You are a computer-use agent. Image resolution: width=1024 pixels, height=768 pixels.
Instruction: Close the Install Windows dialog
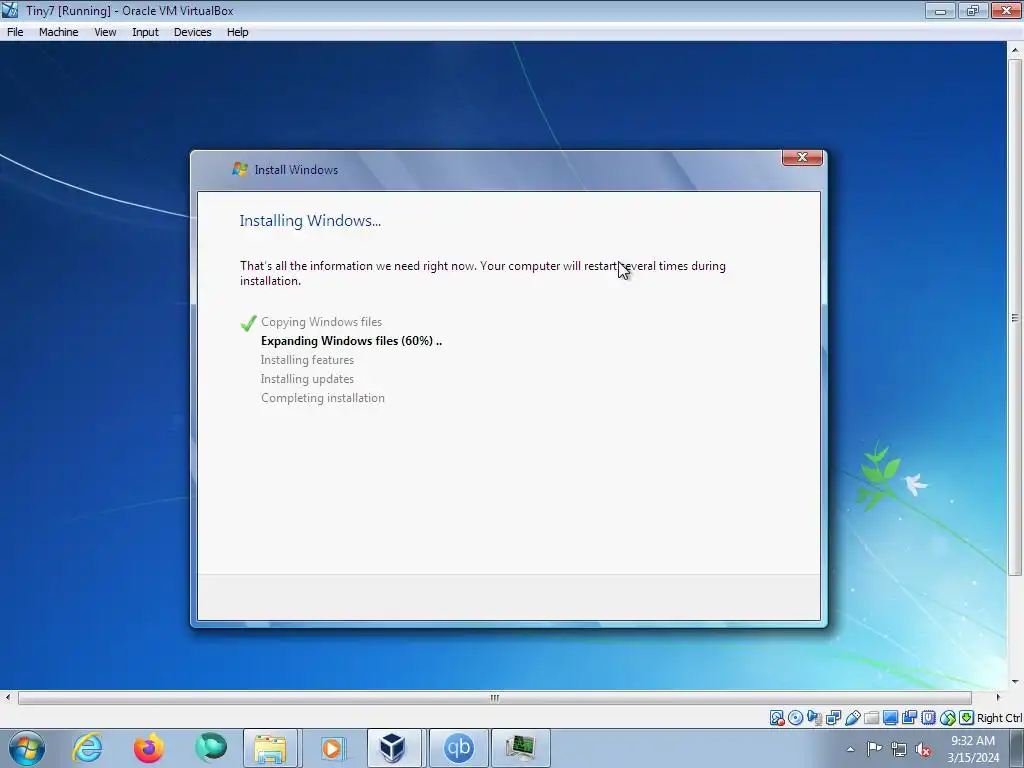(x=802, y=157)
